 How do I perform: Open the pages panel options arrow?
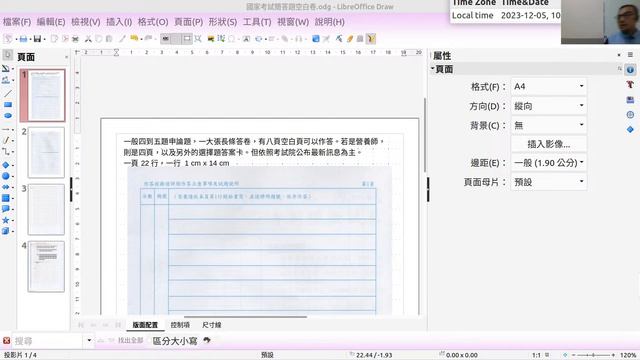click(x=66, y=57)
